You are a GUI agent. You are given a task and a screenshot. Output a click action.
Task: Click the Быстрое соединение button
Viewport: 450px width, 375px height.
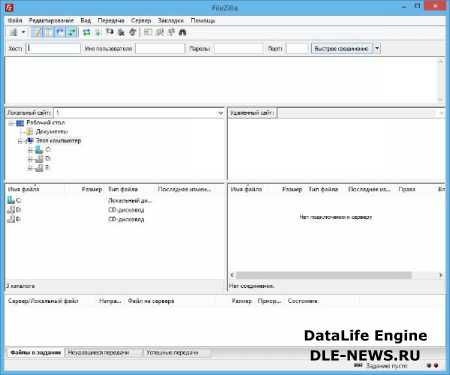point(342,48)
